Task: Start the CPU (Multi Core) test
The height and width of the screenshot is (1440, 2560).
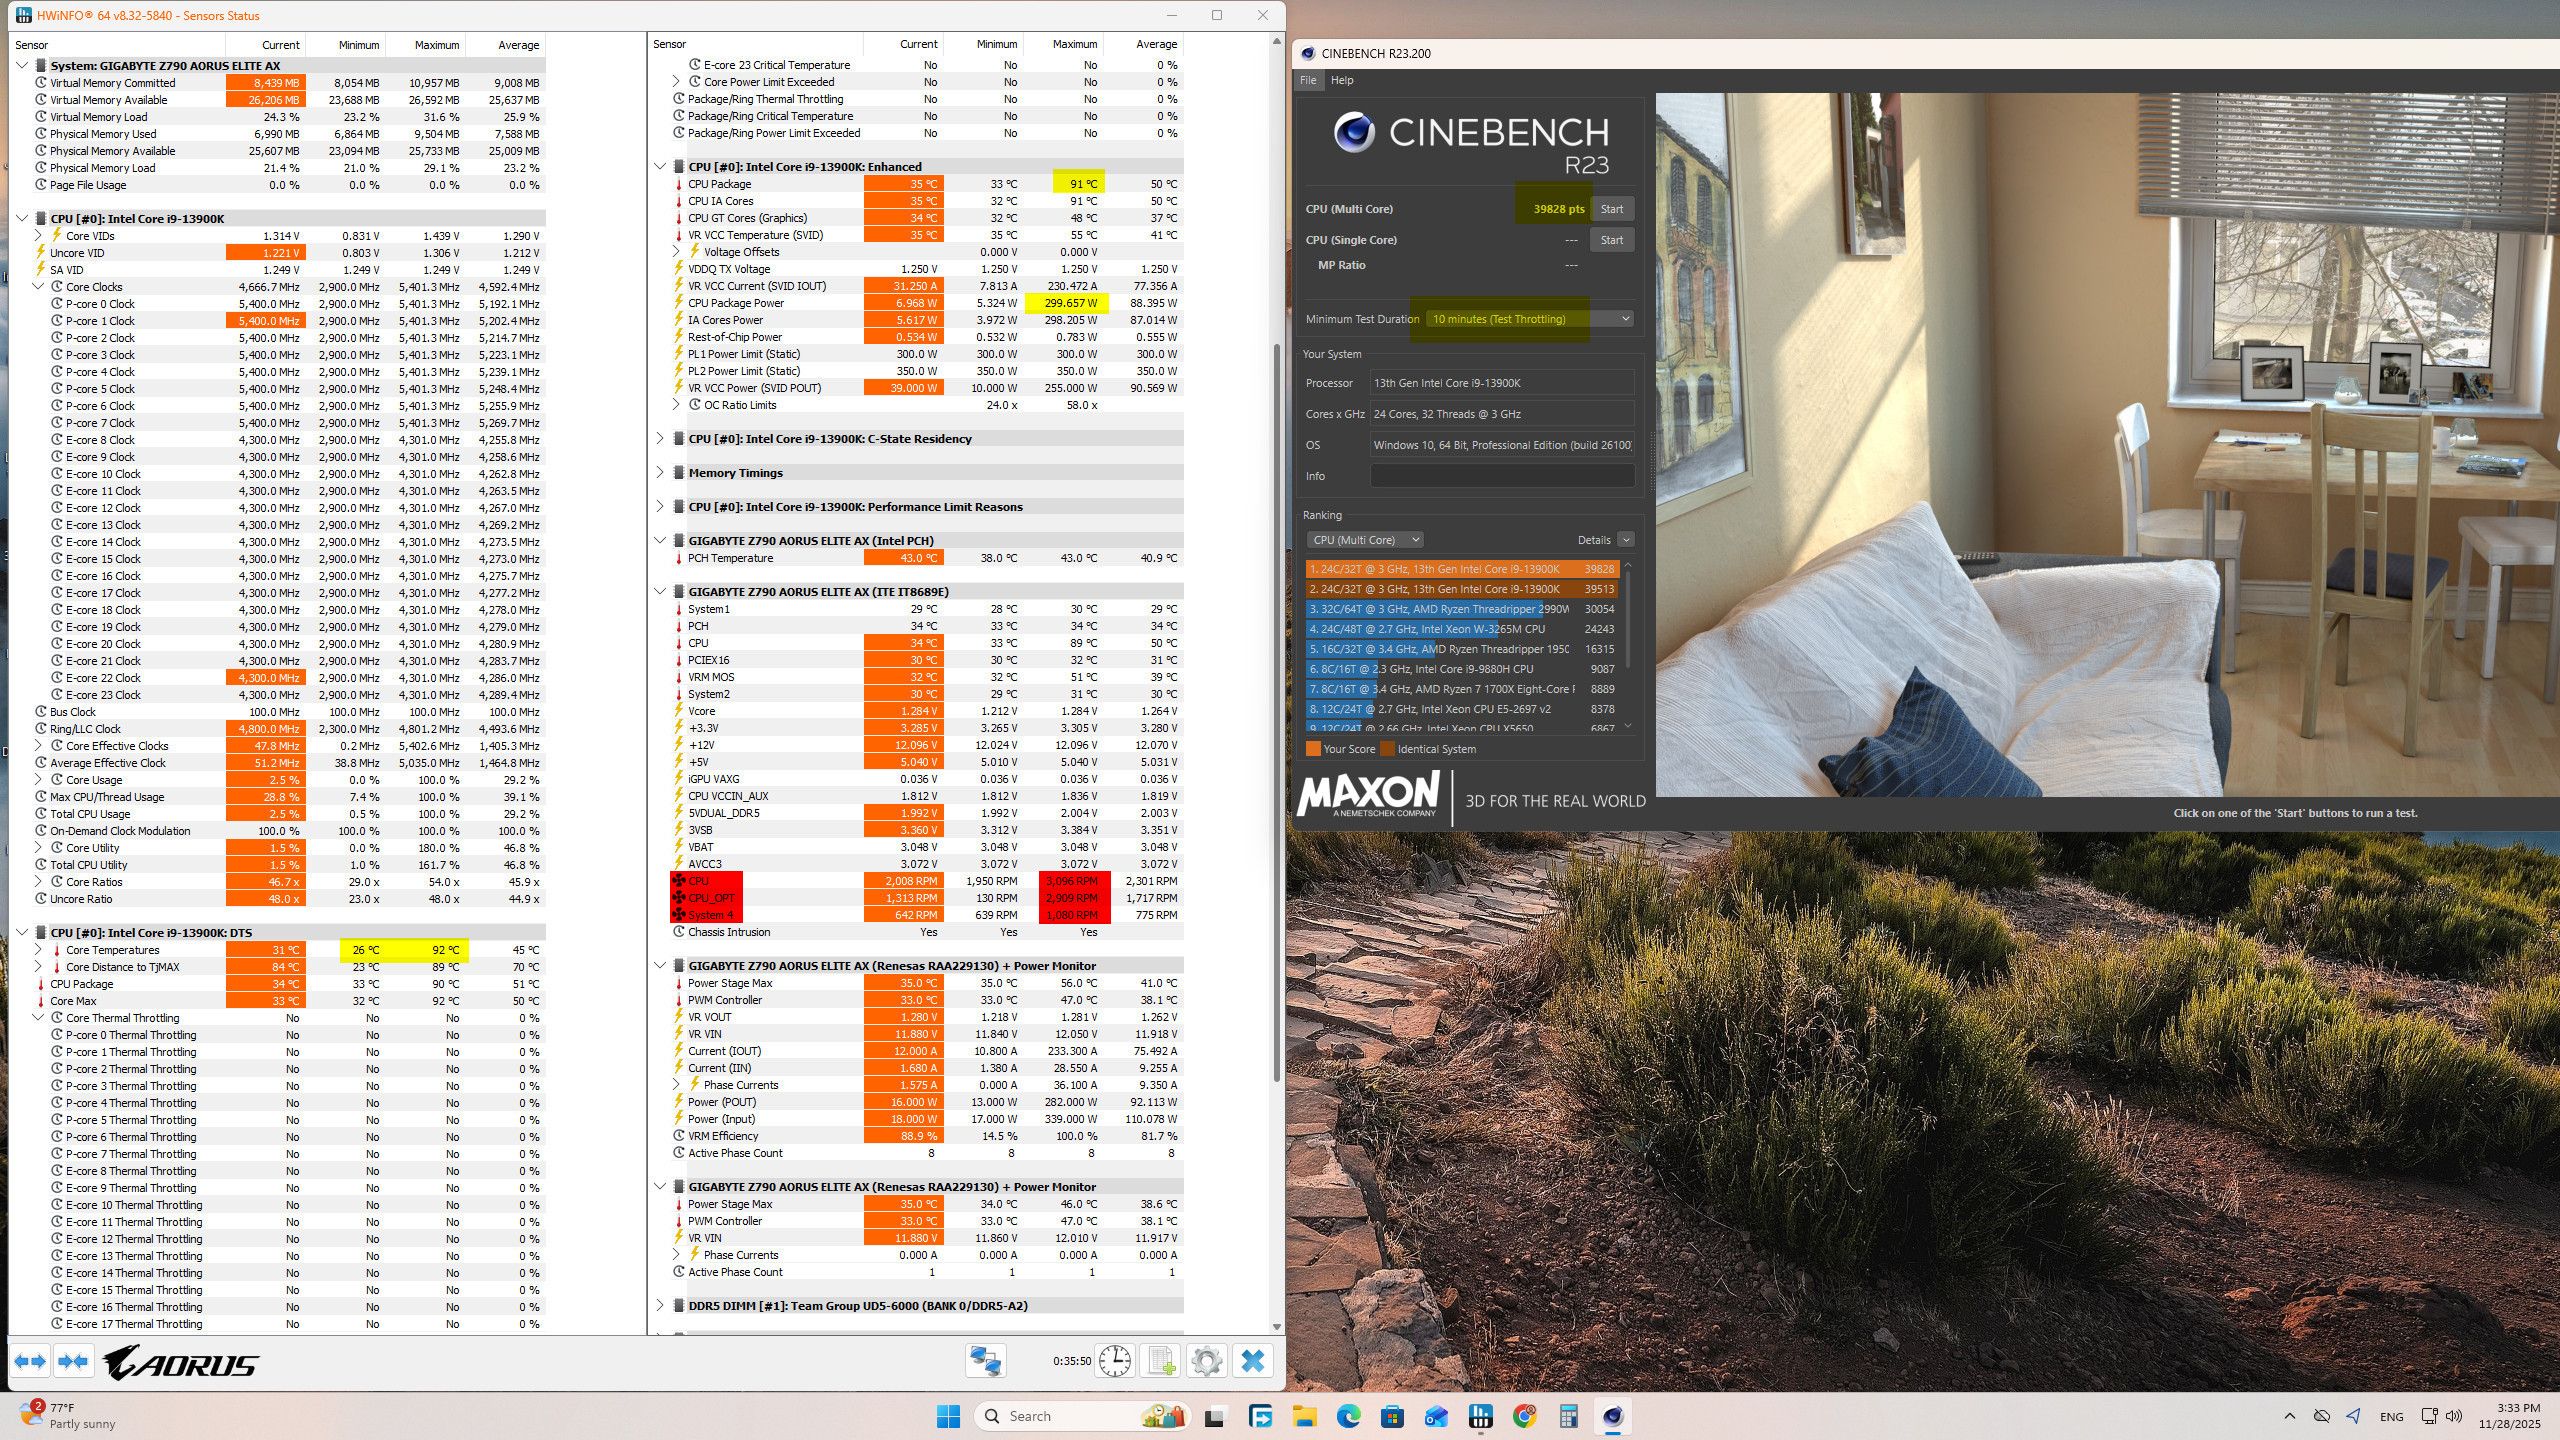Action: click(1611, 209)
